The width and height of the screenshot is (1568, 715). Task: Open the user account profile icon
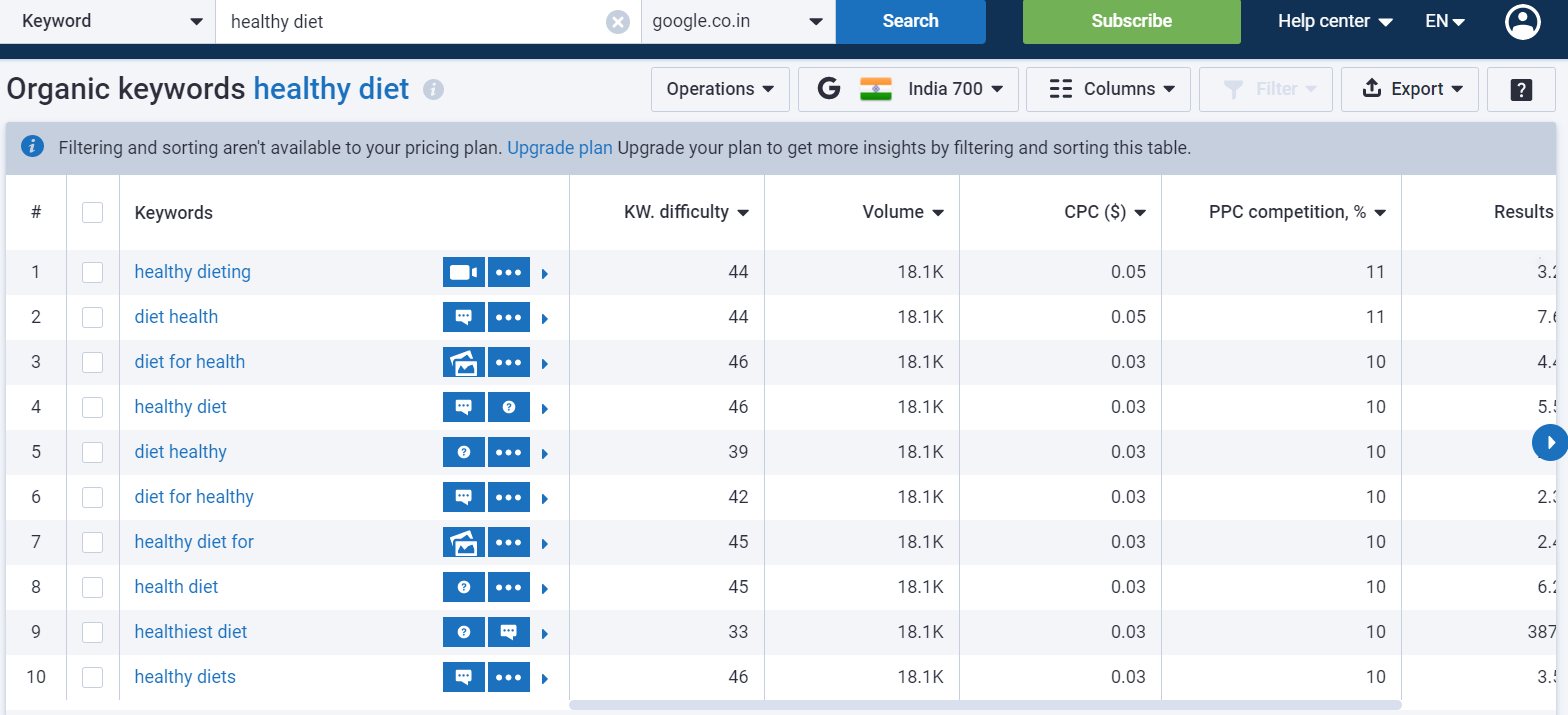(x=1522, y=22)
